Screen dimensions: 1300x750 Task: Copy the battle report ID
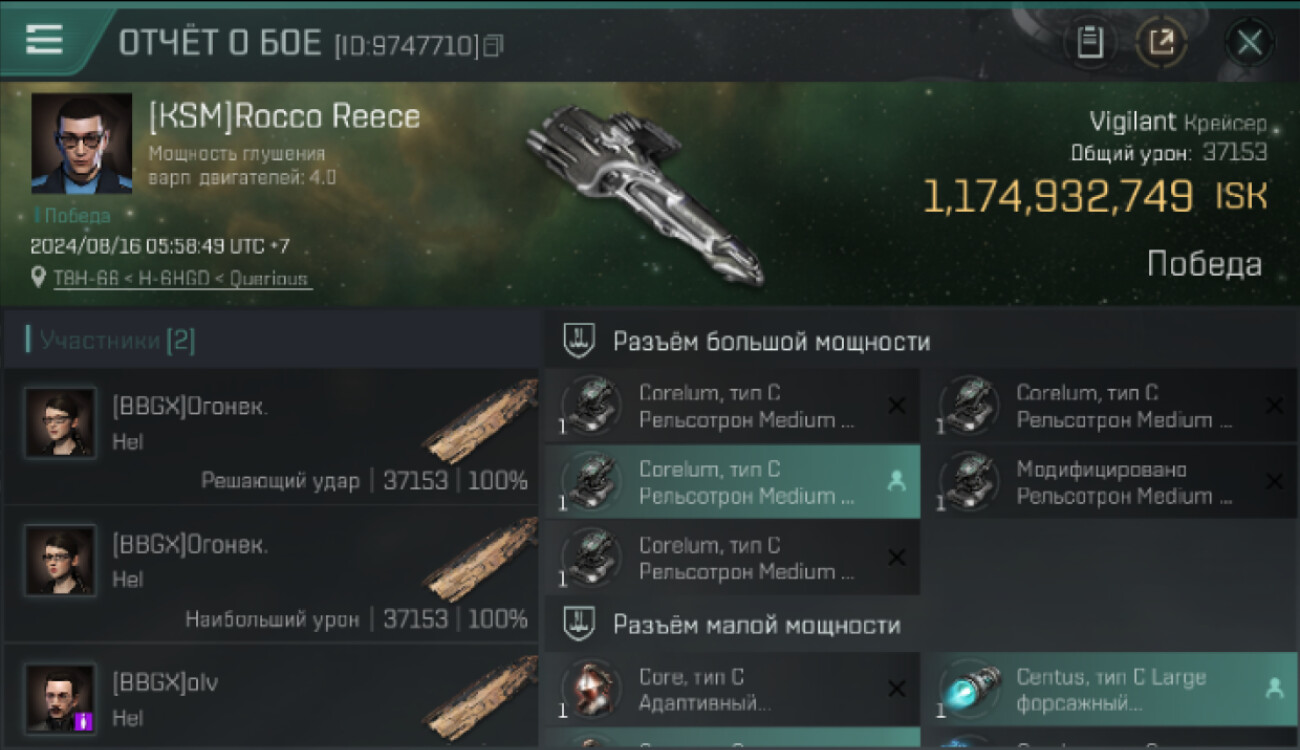(493, 46)
